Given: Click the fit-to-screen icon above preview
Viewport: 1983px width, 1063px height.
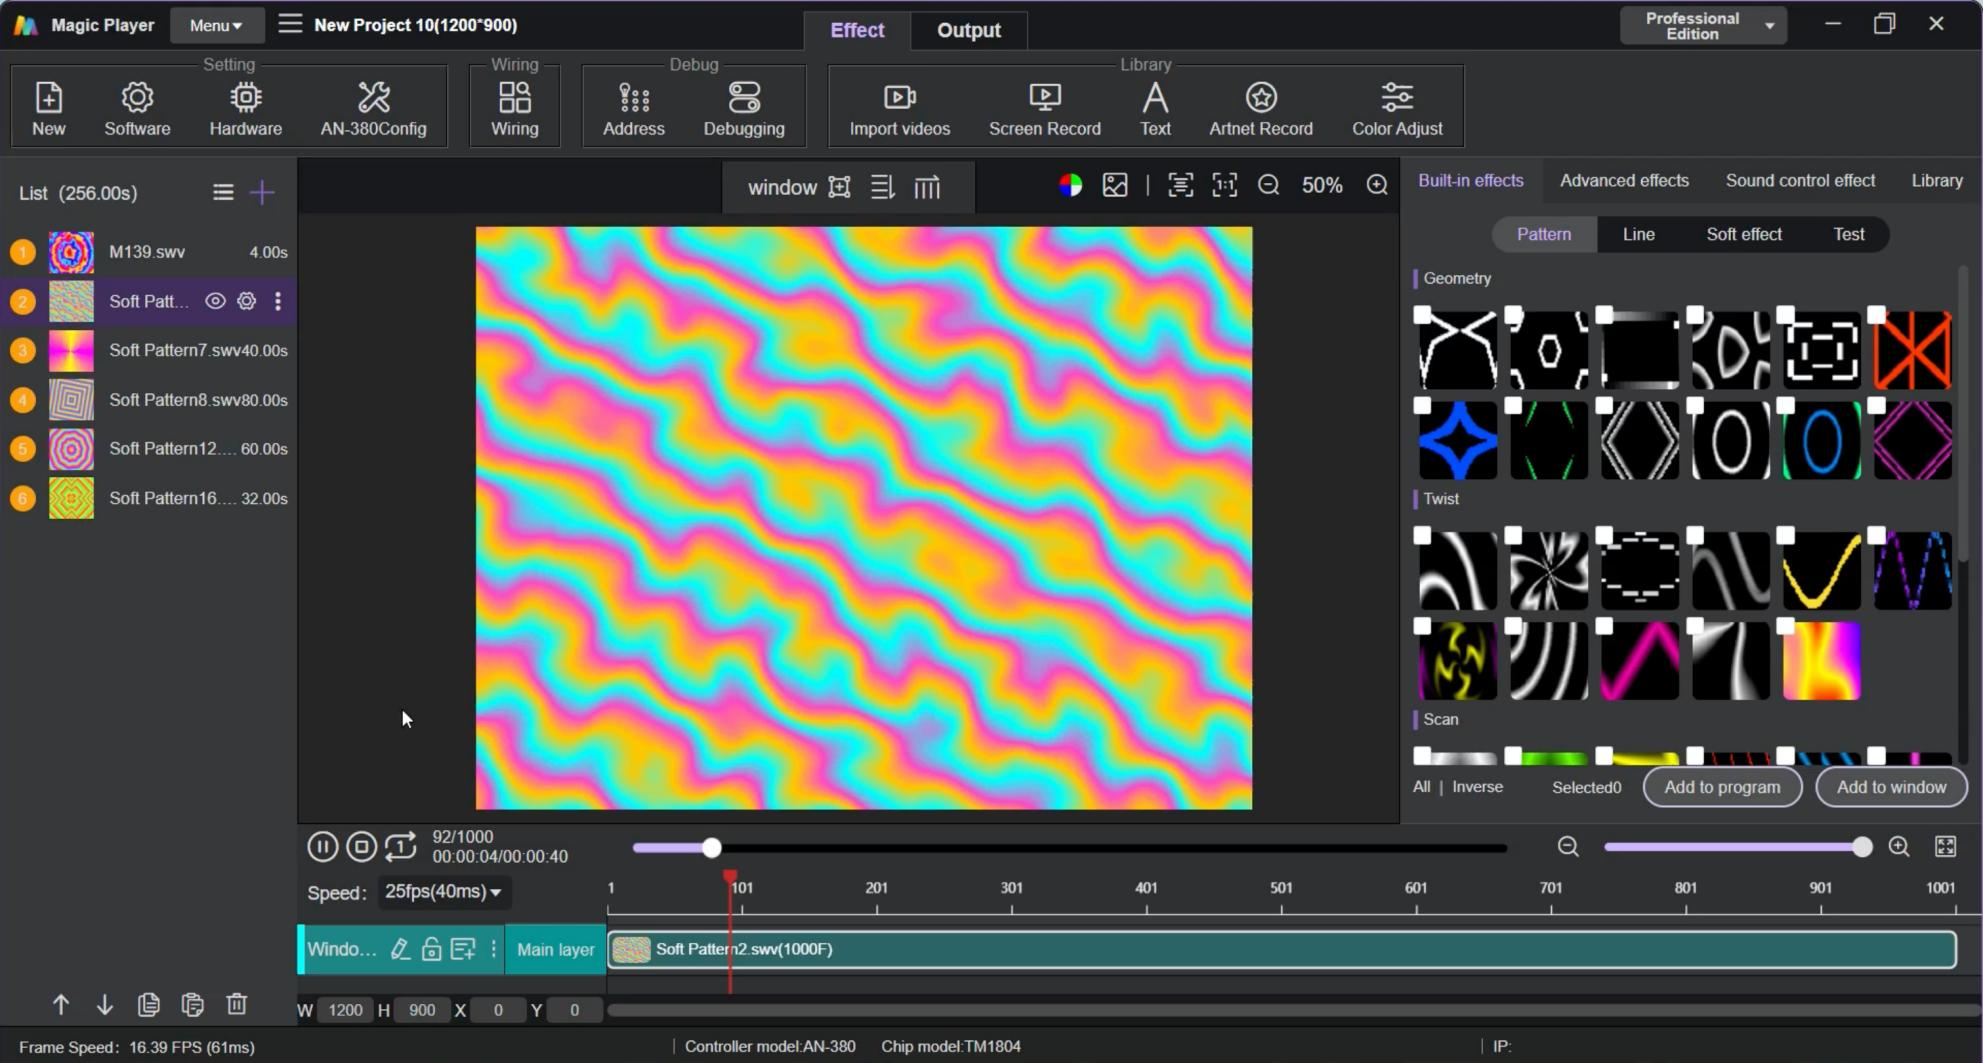Looking at the screenshot, I should [x=1181, y=185].
